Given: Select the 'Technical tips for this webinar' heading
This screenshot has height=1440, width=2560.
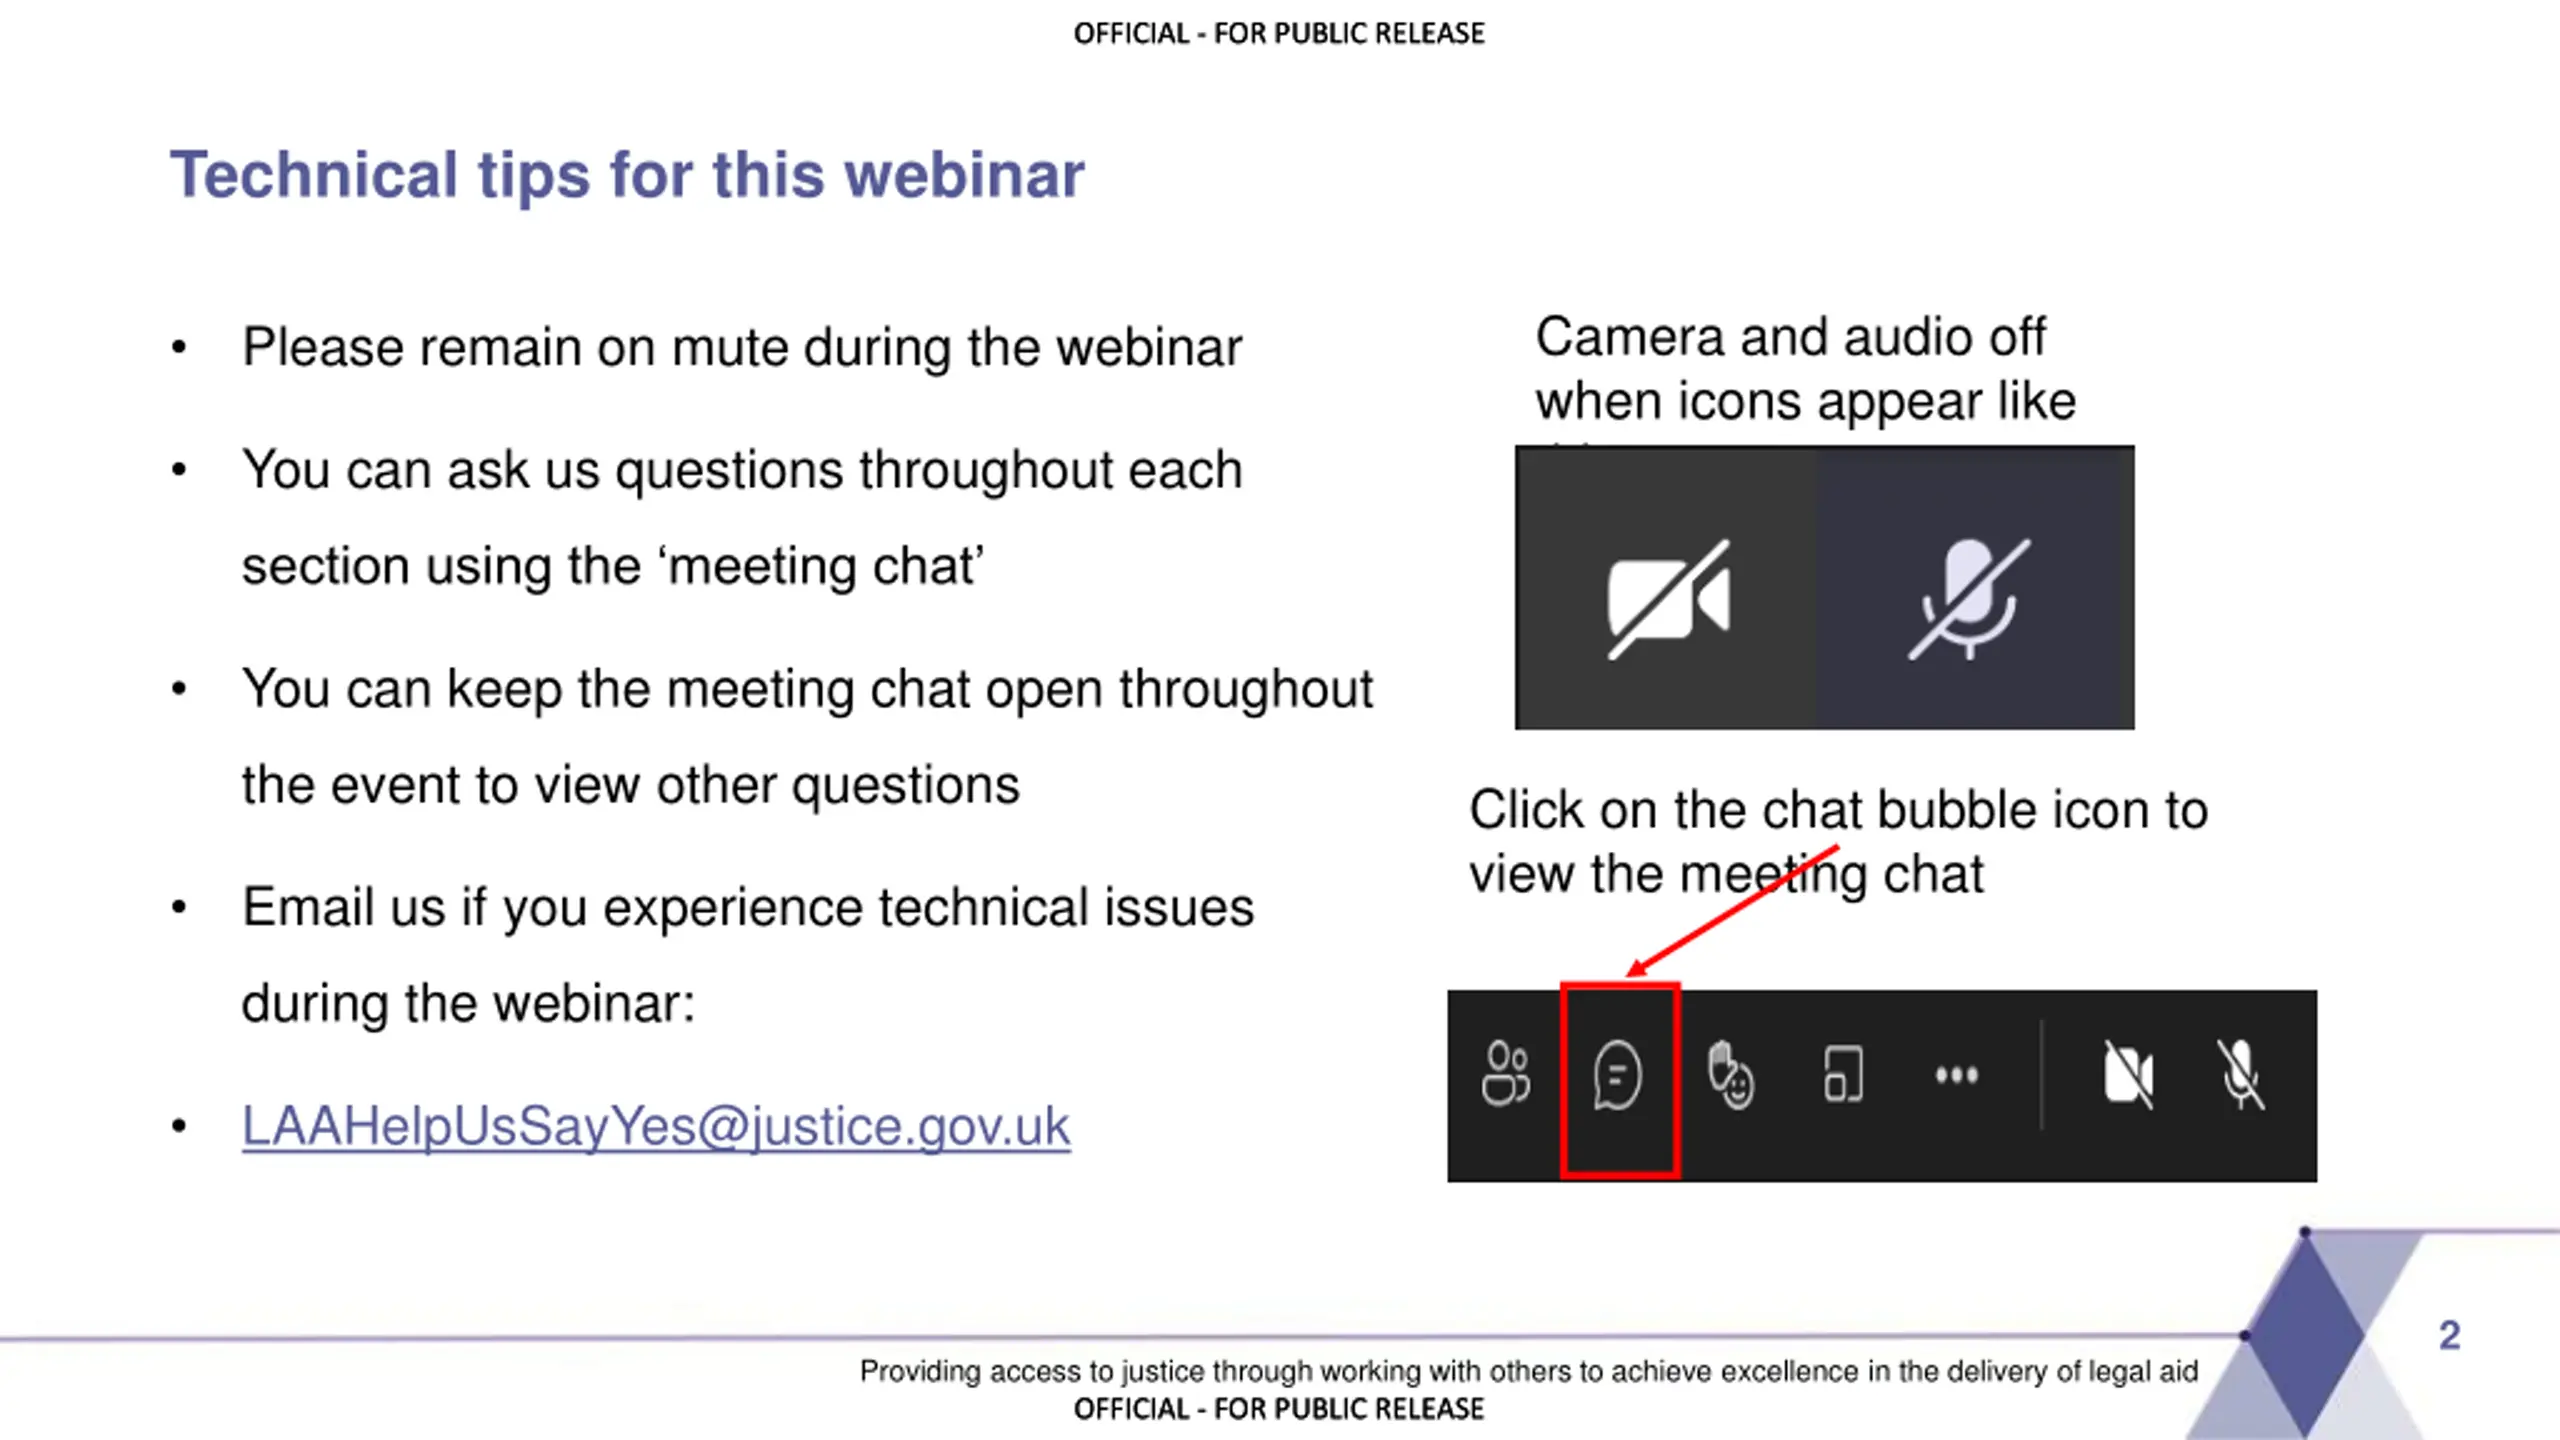Looking at the screenshot, I should click(627, 175).
